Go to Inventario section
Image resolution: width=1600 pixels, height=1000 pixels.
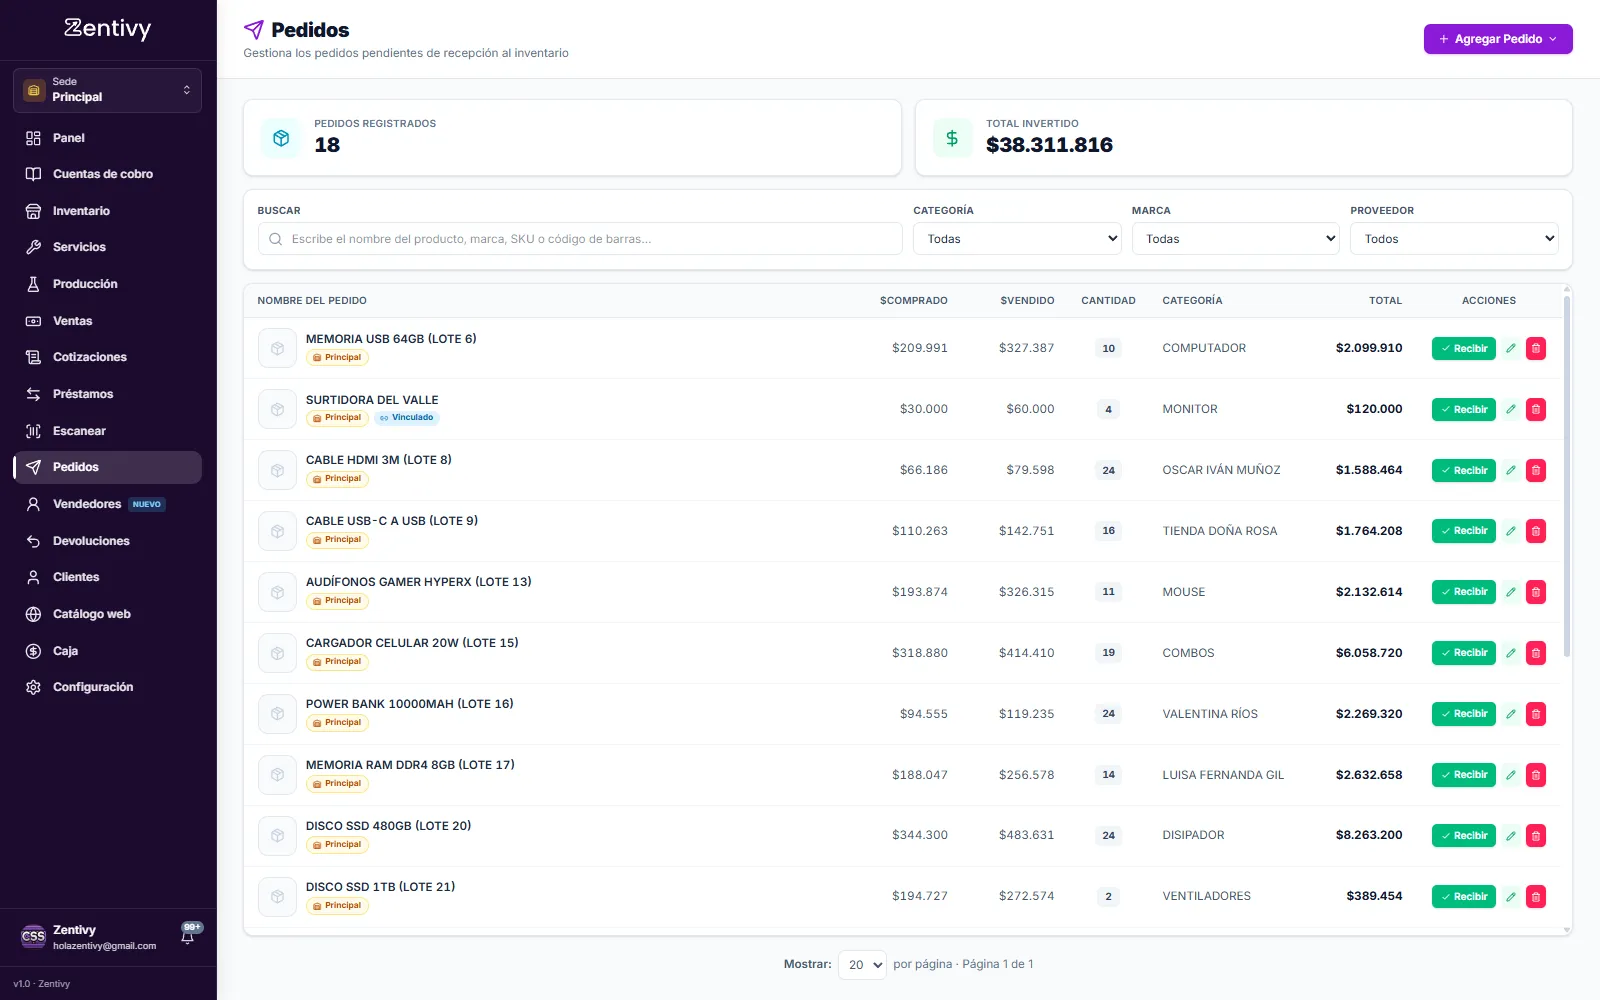point(107,211)
